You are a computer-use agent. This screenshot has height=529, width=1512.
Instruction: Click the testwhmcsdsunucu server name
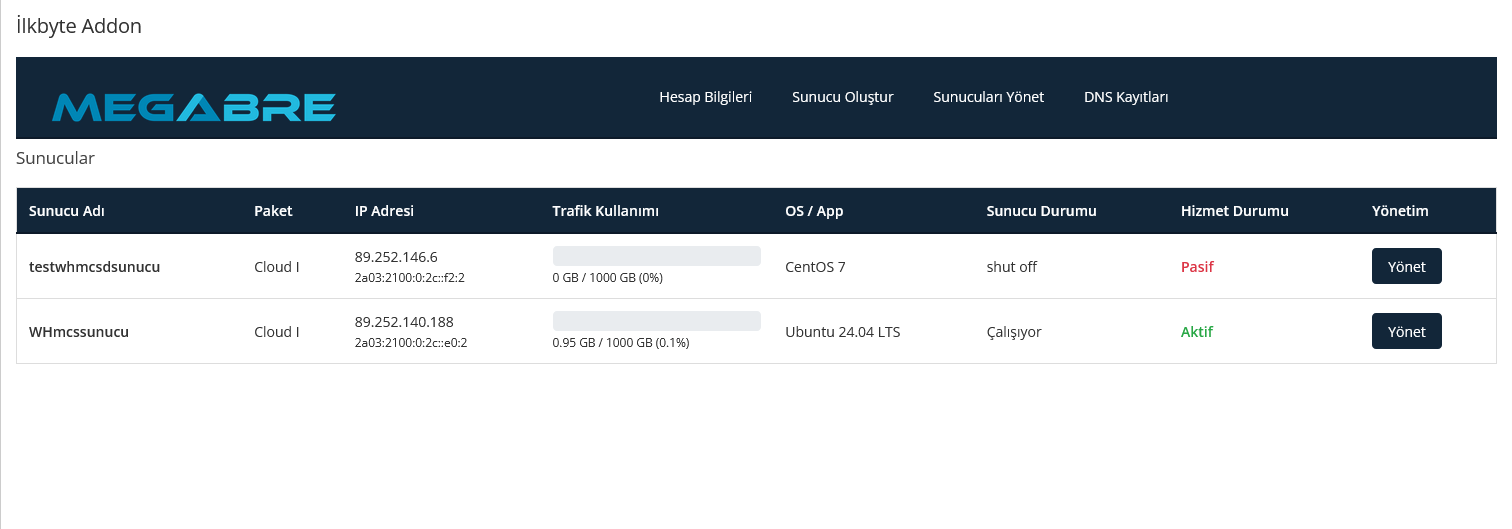click(x=94, y=267)
